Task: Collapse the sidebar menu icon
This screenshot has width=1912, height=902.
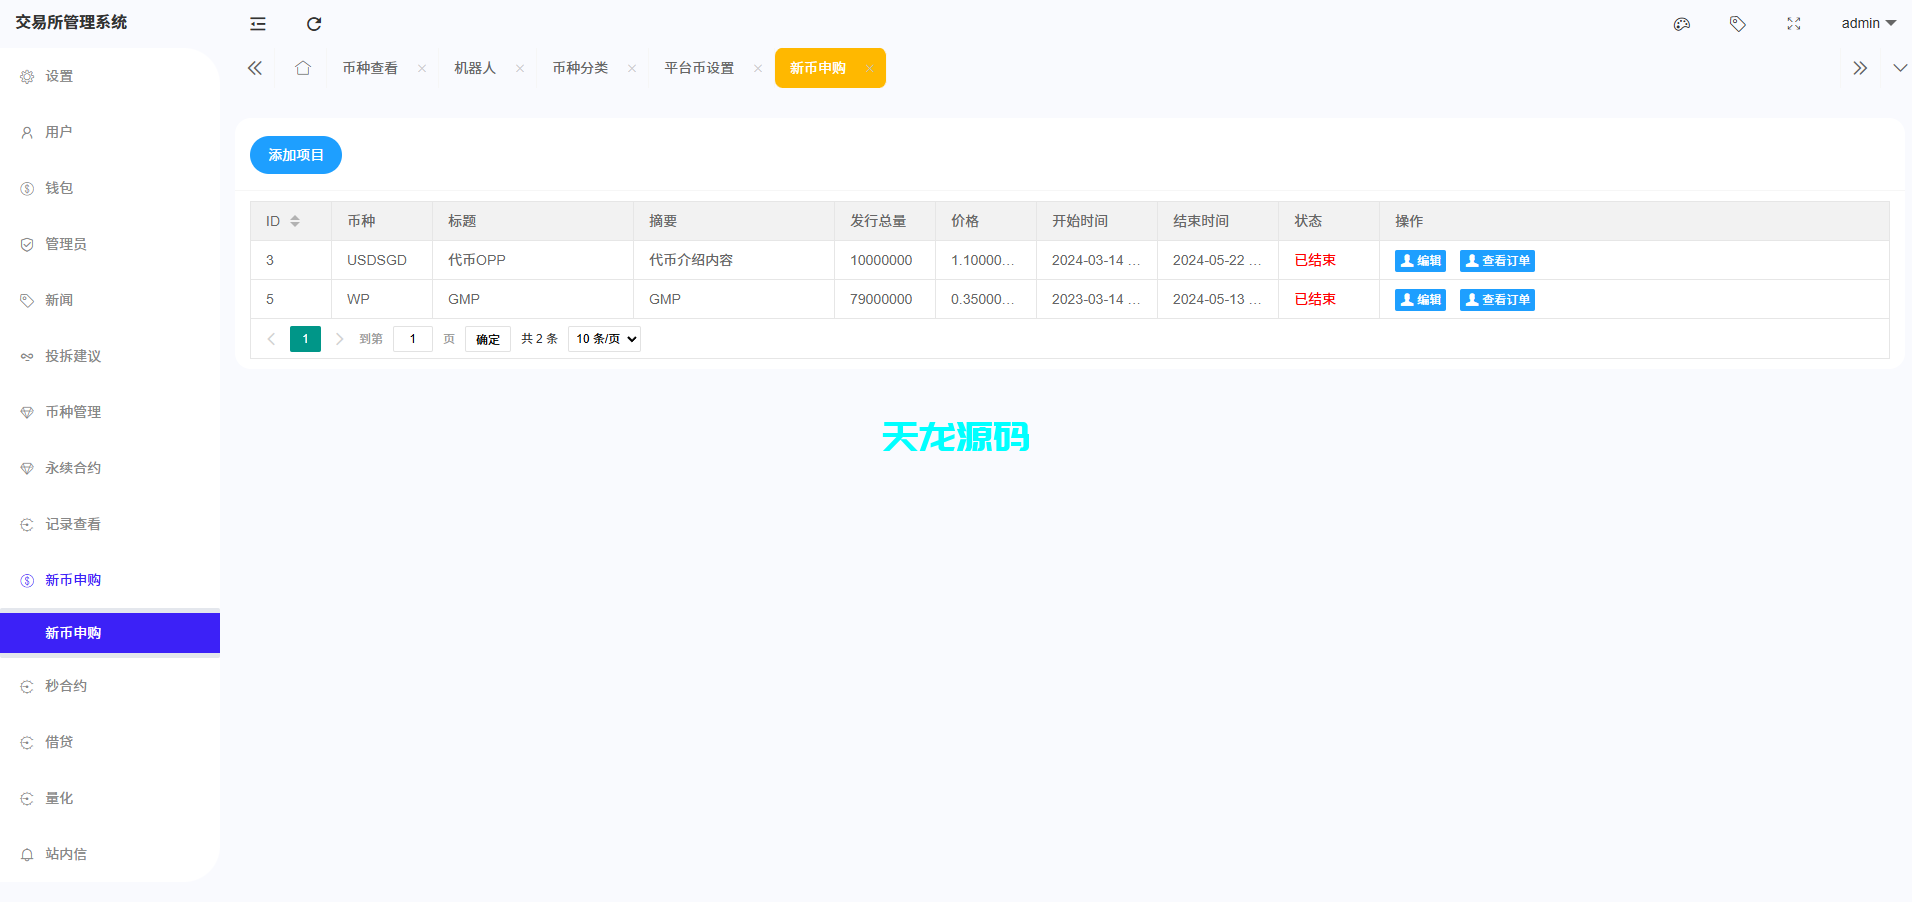Action: point(258,23)
